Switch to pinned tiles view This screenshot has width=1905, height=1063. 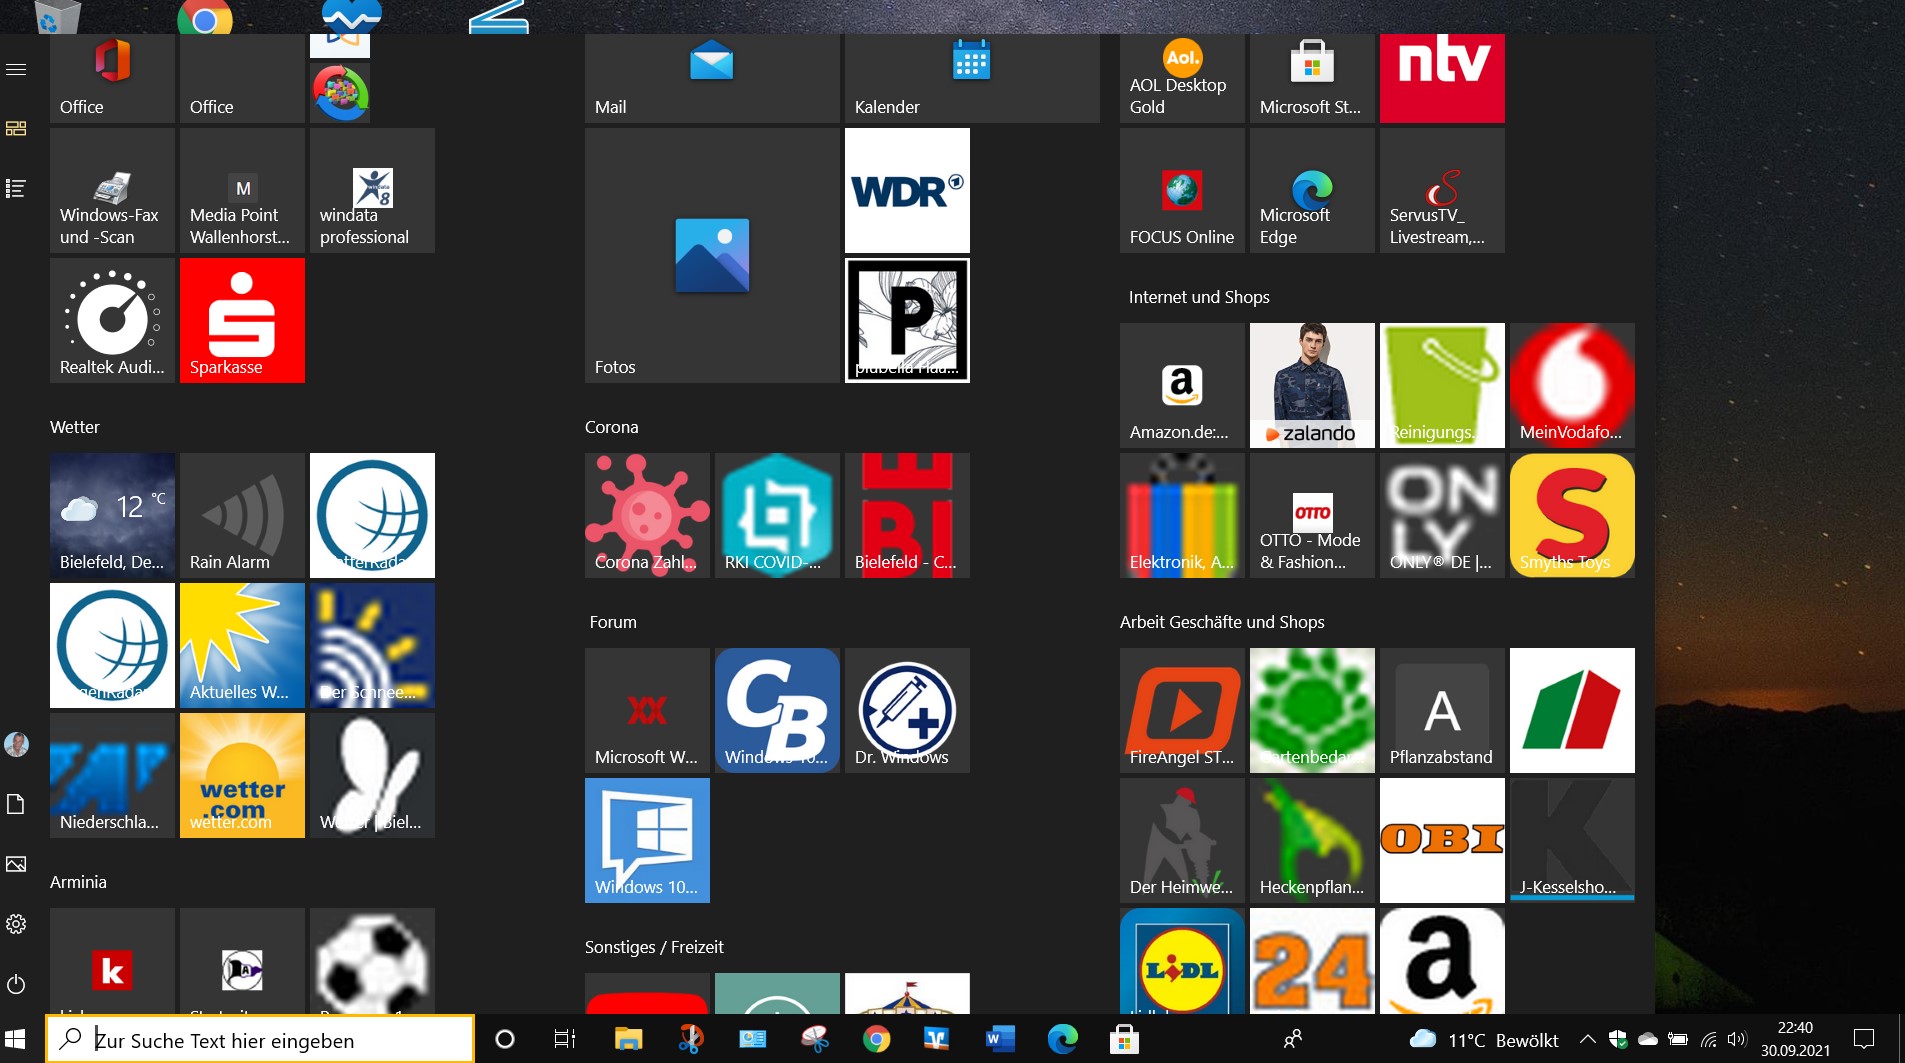[16, 129]
